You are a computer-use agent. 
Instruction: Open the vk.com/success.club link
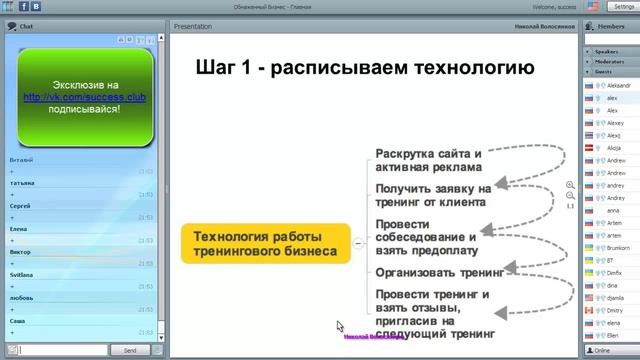(x=84, y=97)
